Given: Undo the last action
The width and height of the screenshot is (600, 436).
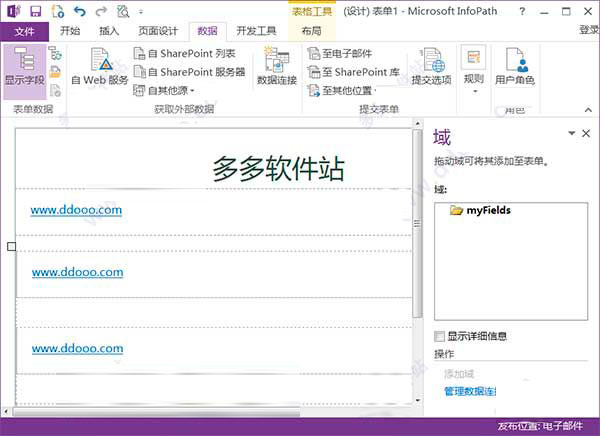Looking at the screenshot, I should pos(80,11).
